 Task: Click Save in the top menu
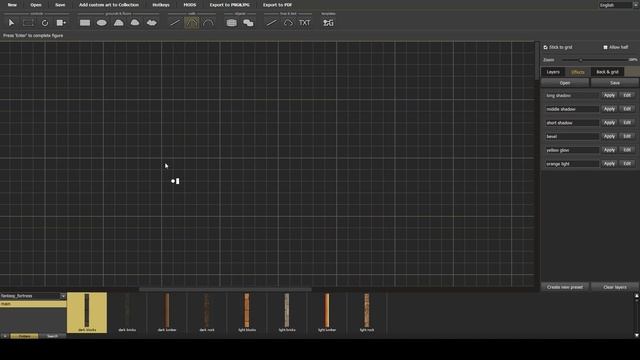[x=60, y=5]
